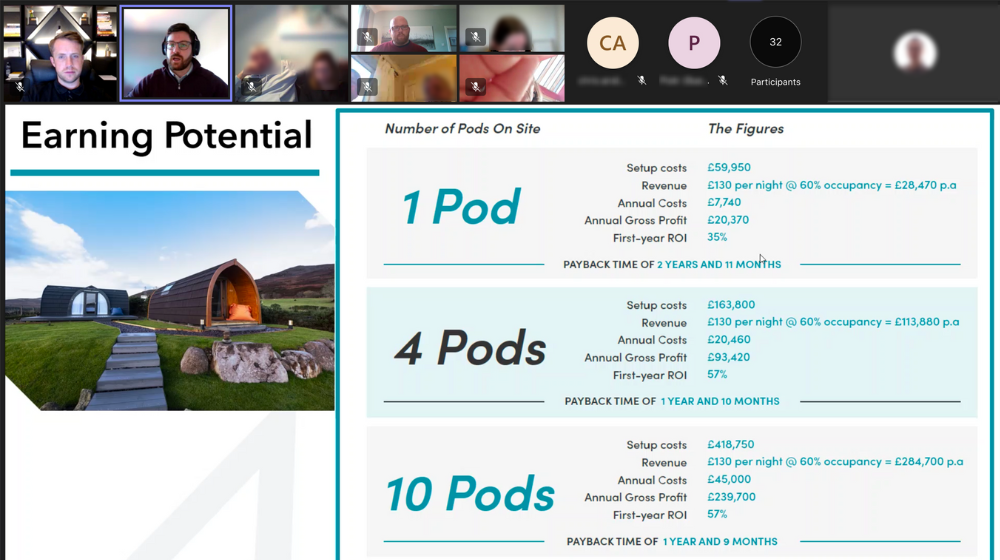Click gross profit value £239,700
This screenshot has height=560, width=1000.
(731, 497)
